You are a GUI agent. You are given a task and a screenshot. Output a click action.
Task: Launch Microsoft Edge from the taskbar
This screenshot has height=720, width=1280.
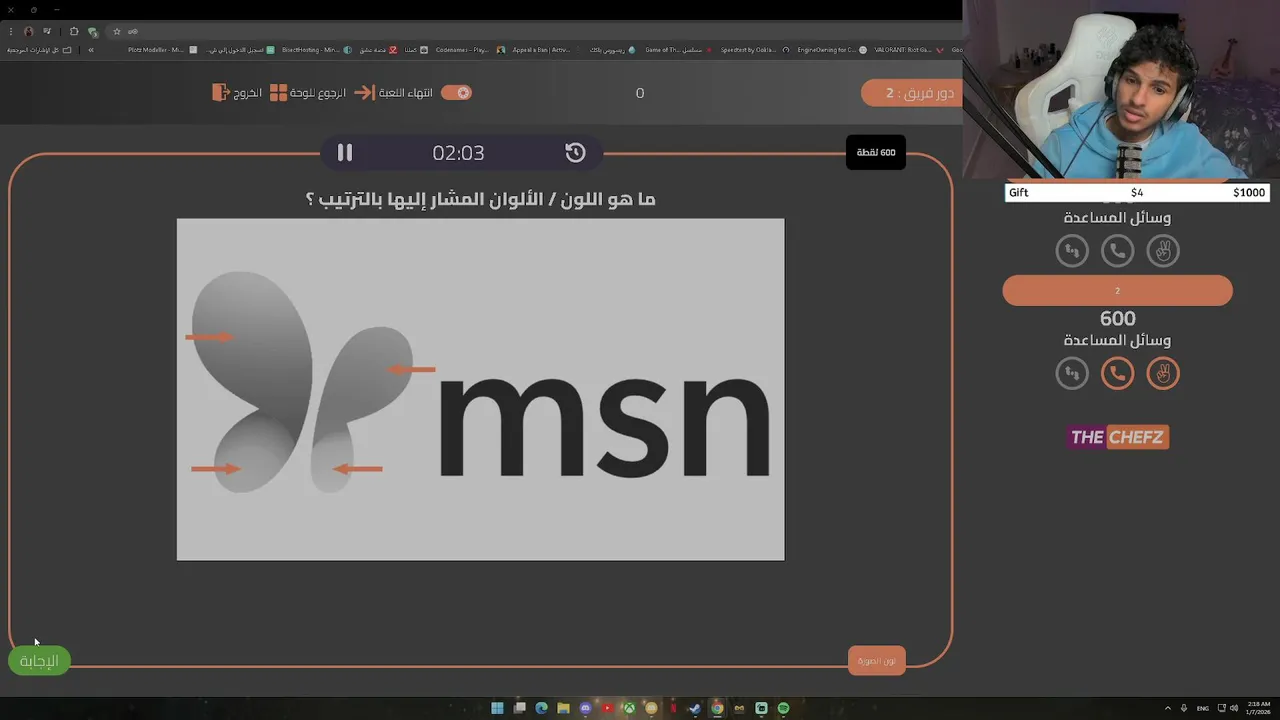pyautogui.click(x=541, y=708)
